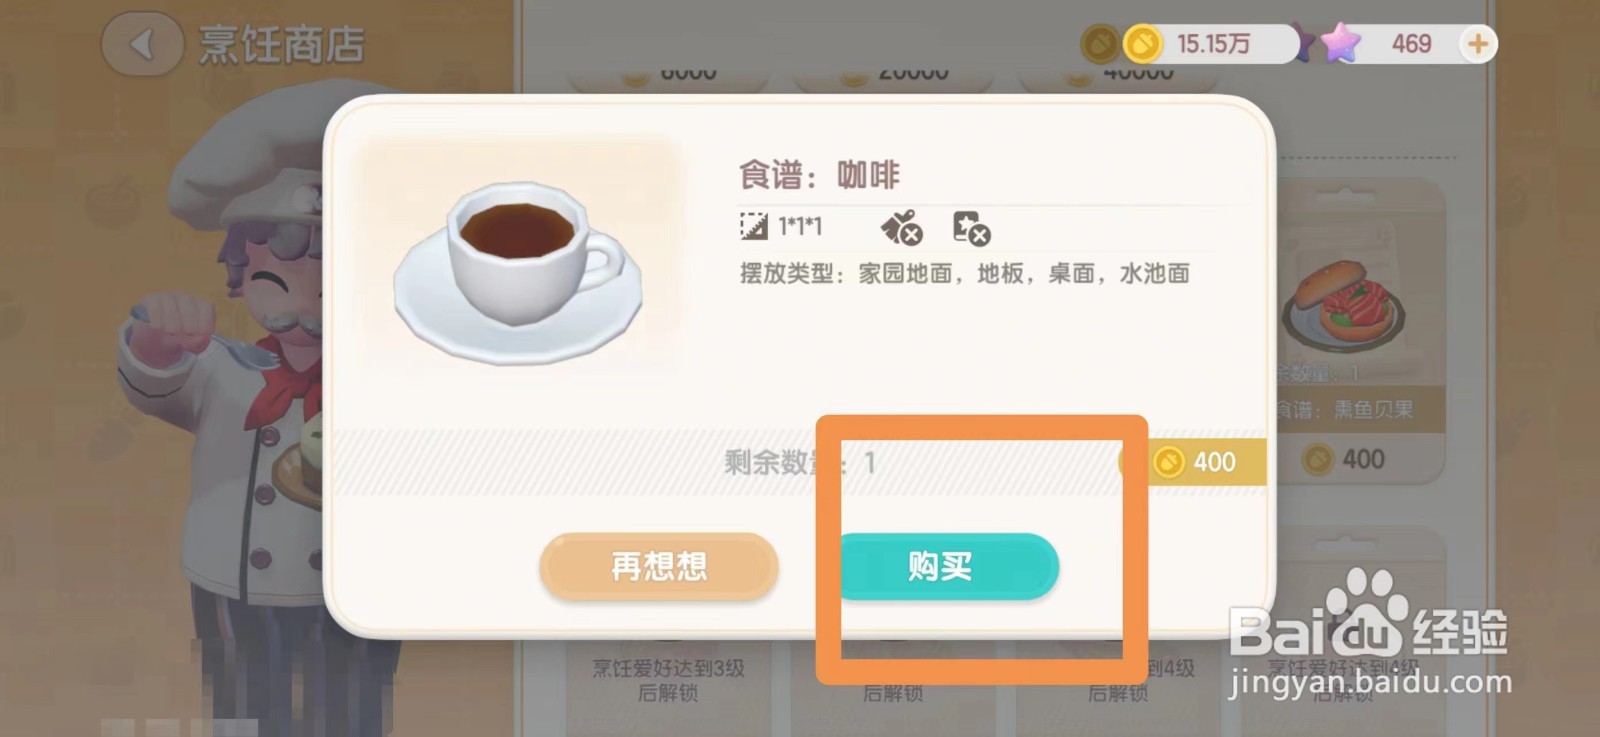The height and width of the screenshot is (737, 1600).
Task: Open the jingyan.baidu.com watermark link
Action: point(1370,683)
